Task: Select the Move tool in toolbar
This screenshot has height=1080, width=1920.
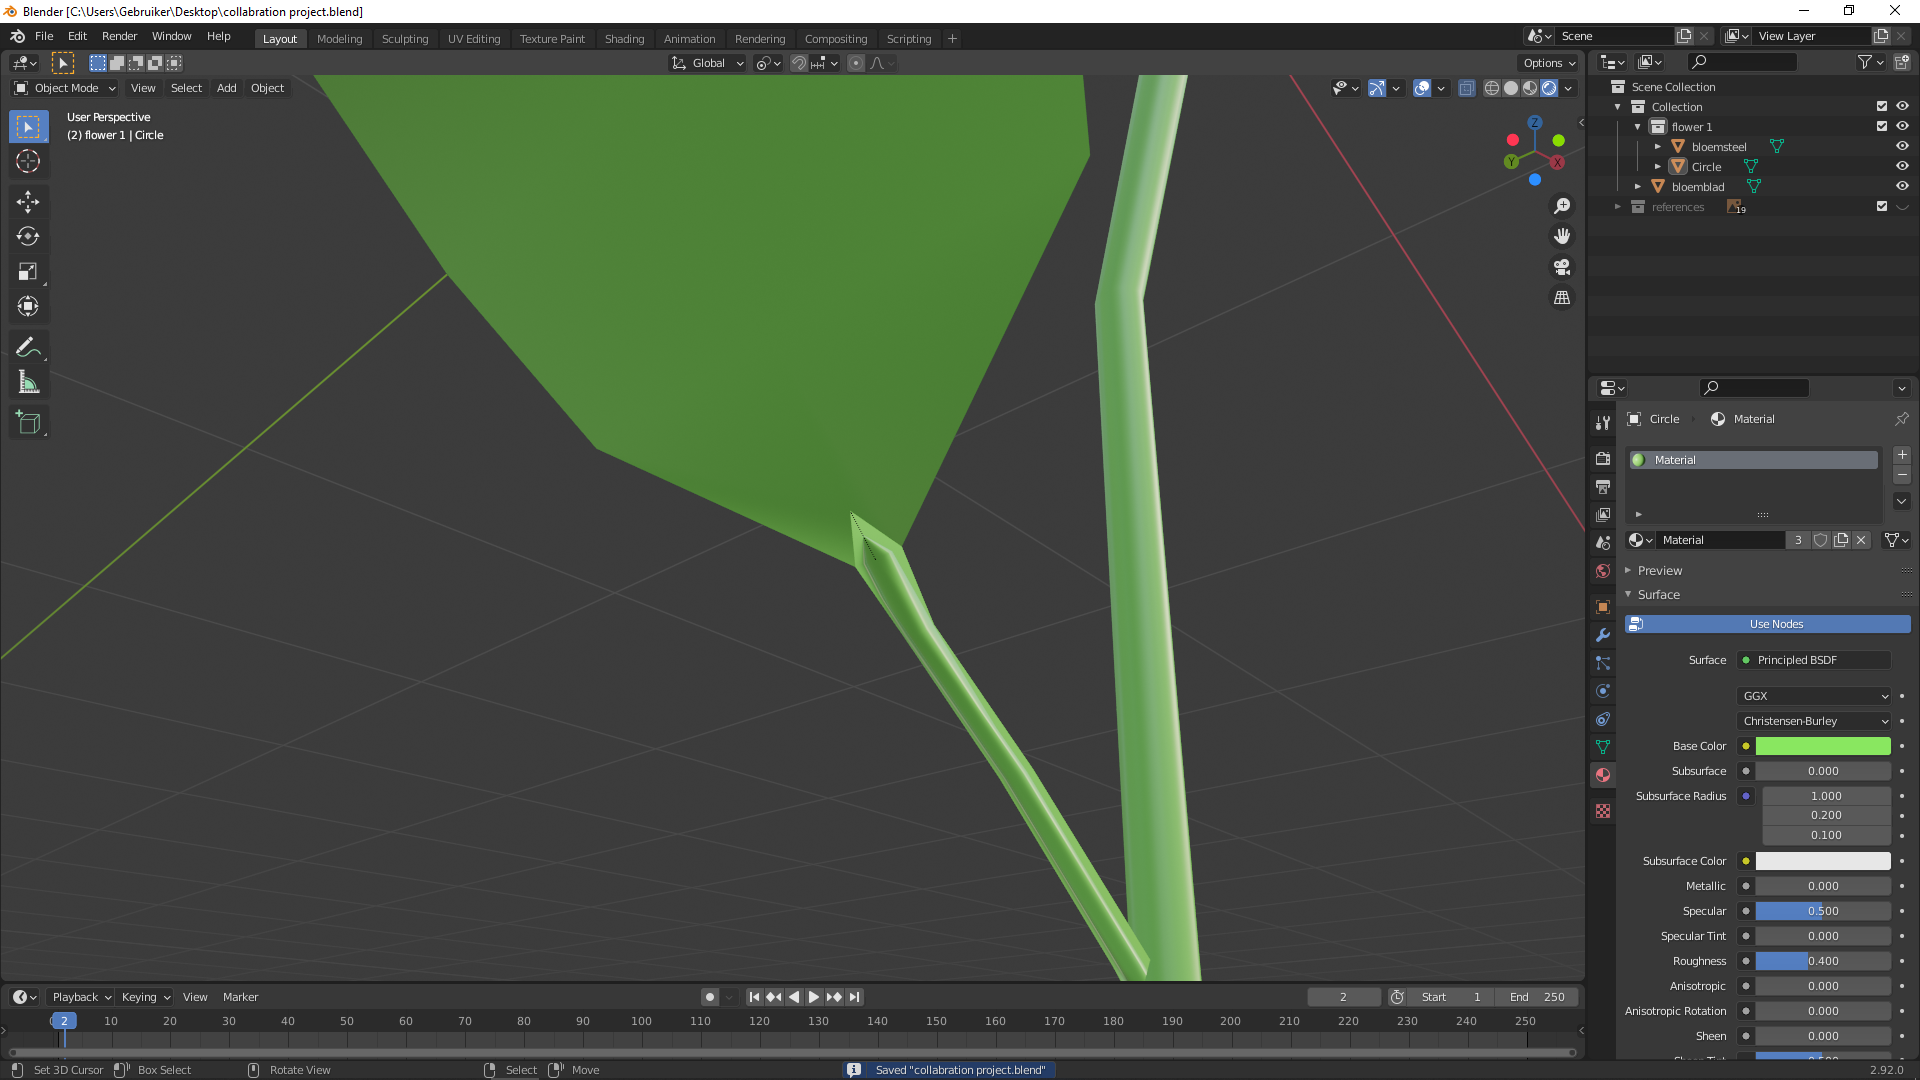Action: tap(28, 202)
